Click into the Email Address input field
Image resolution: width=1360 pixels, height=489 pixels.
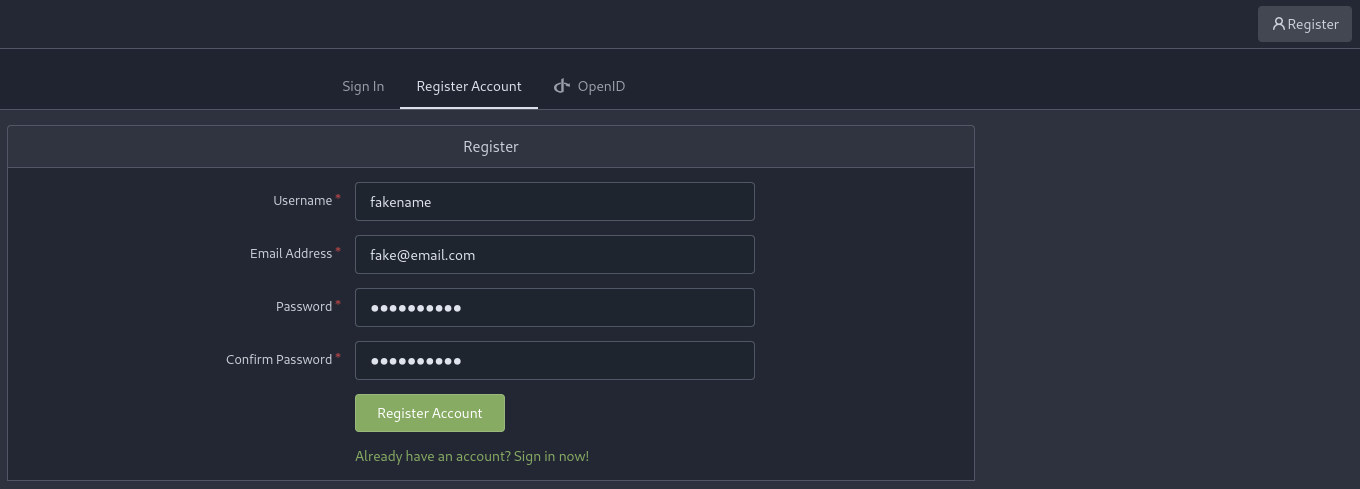pos(554,254)
